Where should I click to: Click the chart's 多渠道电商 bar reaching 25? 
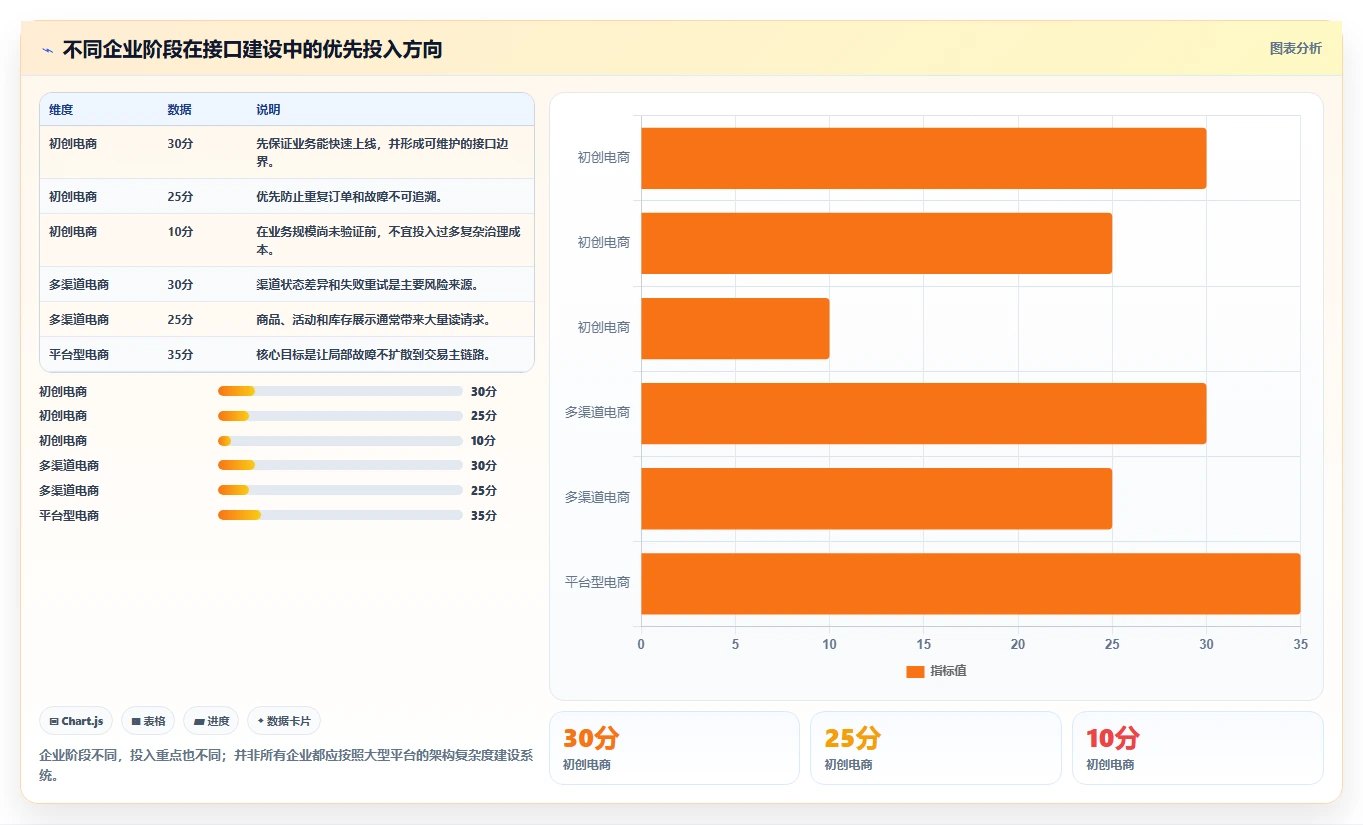click(876, 498)
